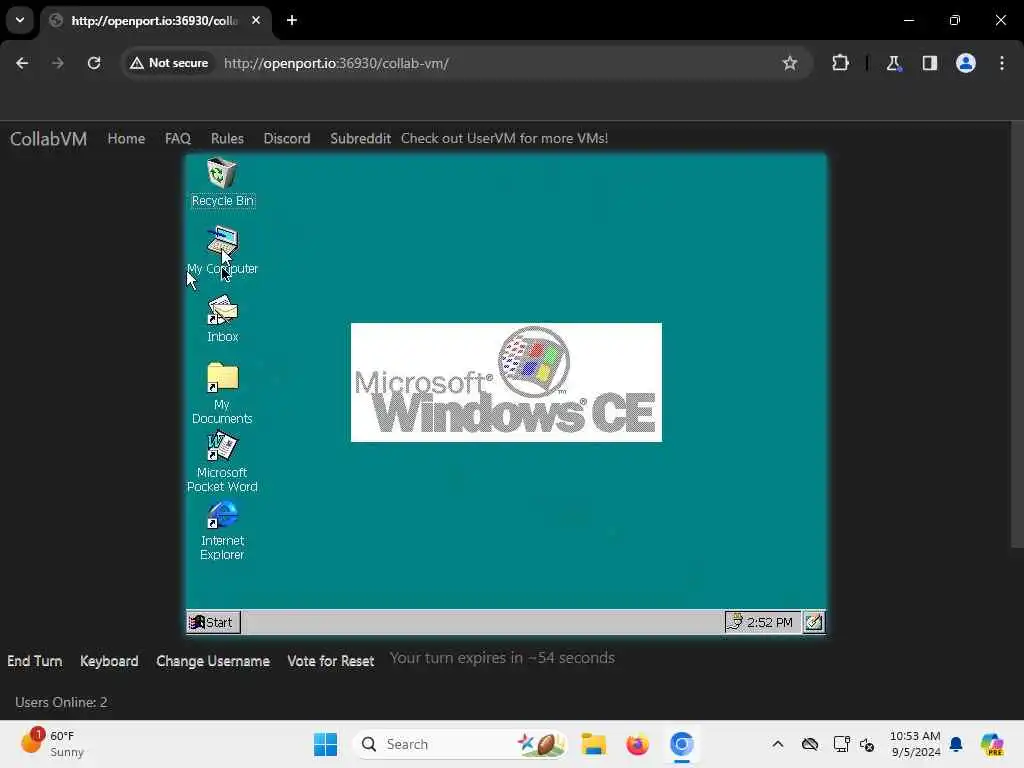Open the Discord nav link
This screenshot has height=768, width=1024.
point(287,138)
